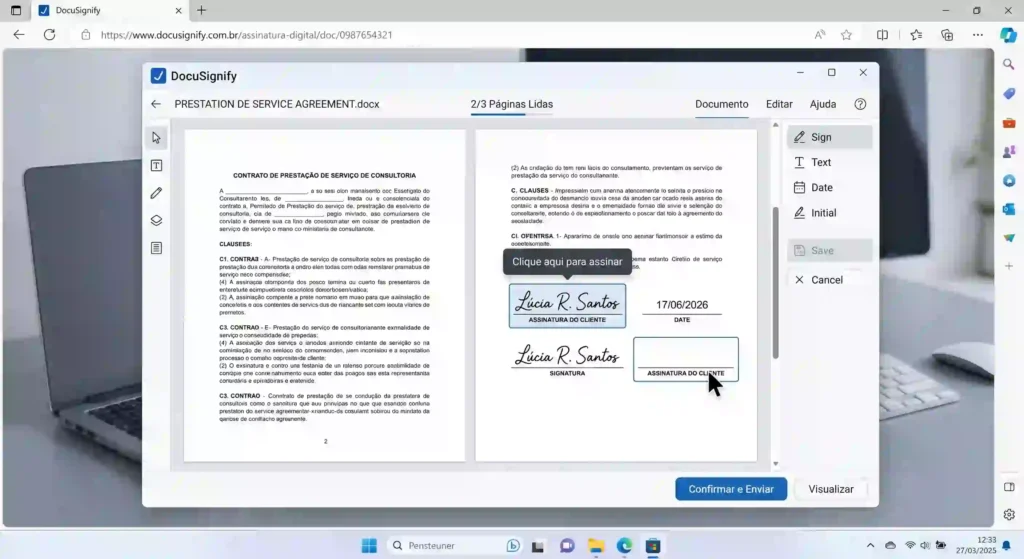The width and height of the screenshot is (1024, 559).
Task: Choose the Text field option
Action: click(829, 163)
